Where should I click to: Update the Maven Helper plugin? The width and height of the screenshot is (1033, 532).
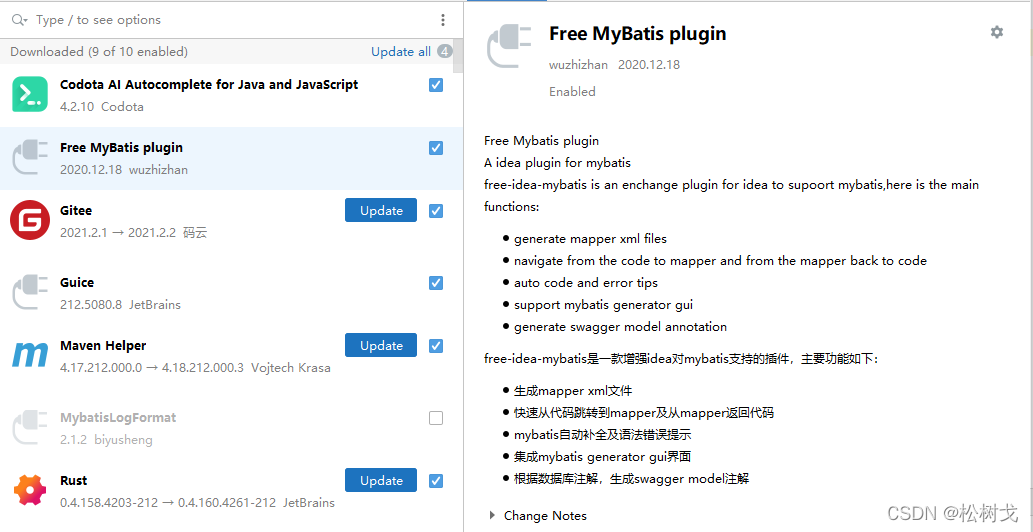click(381, 346)
